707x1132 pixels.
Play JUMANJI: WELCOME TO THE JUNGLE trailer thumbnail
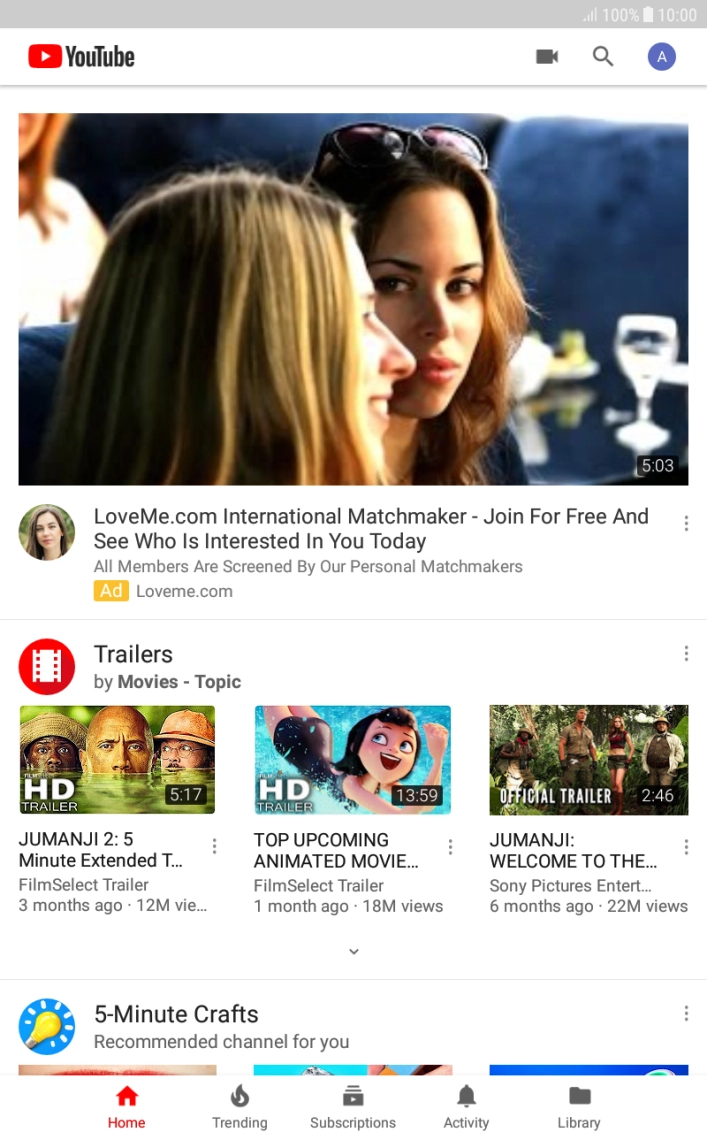(588, 760)
